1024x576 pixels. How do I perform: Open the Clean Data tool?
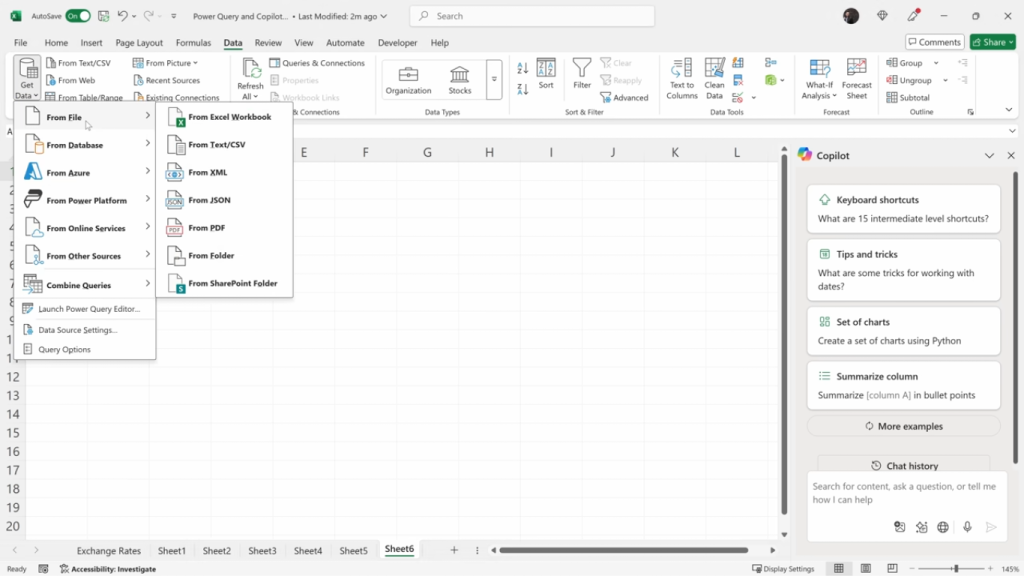[713, 79]
